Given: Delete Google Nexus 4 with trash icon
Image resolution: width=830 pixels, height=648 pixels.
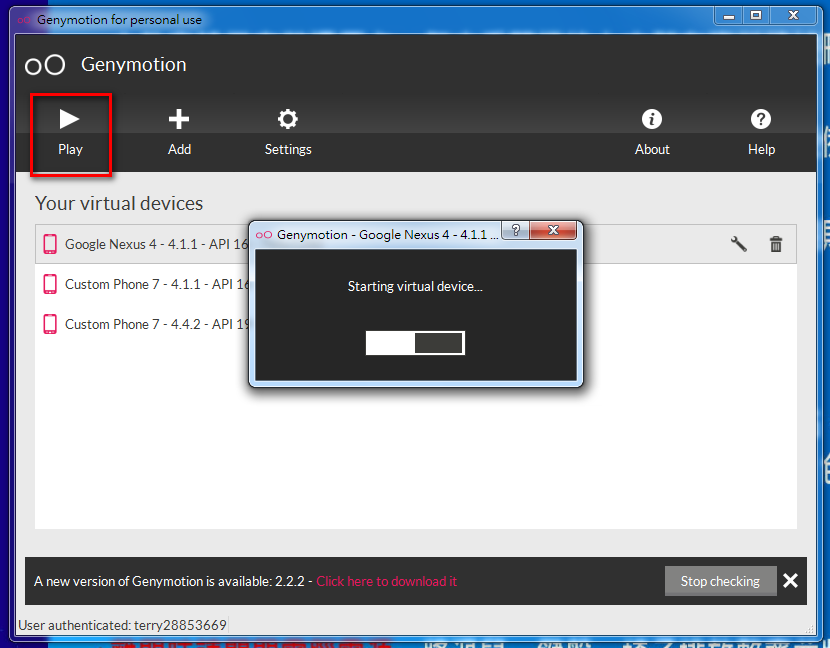Looking at the screenshot, I should 775,244.
